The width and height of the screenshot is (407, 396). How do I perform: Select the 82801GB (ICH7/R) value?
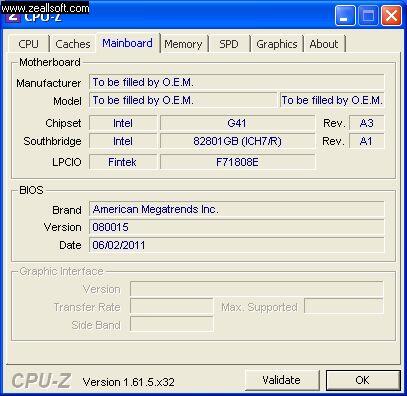tap(237, 141)
